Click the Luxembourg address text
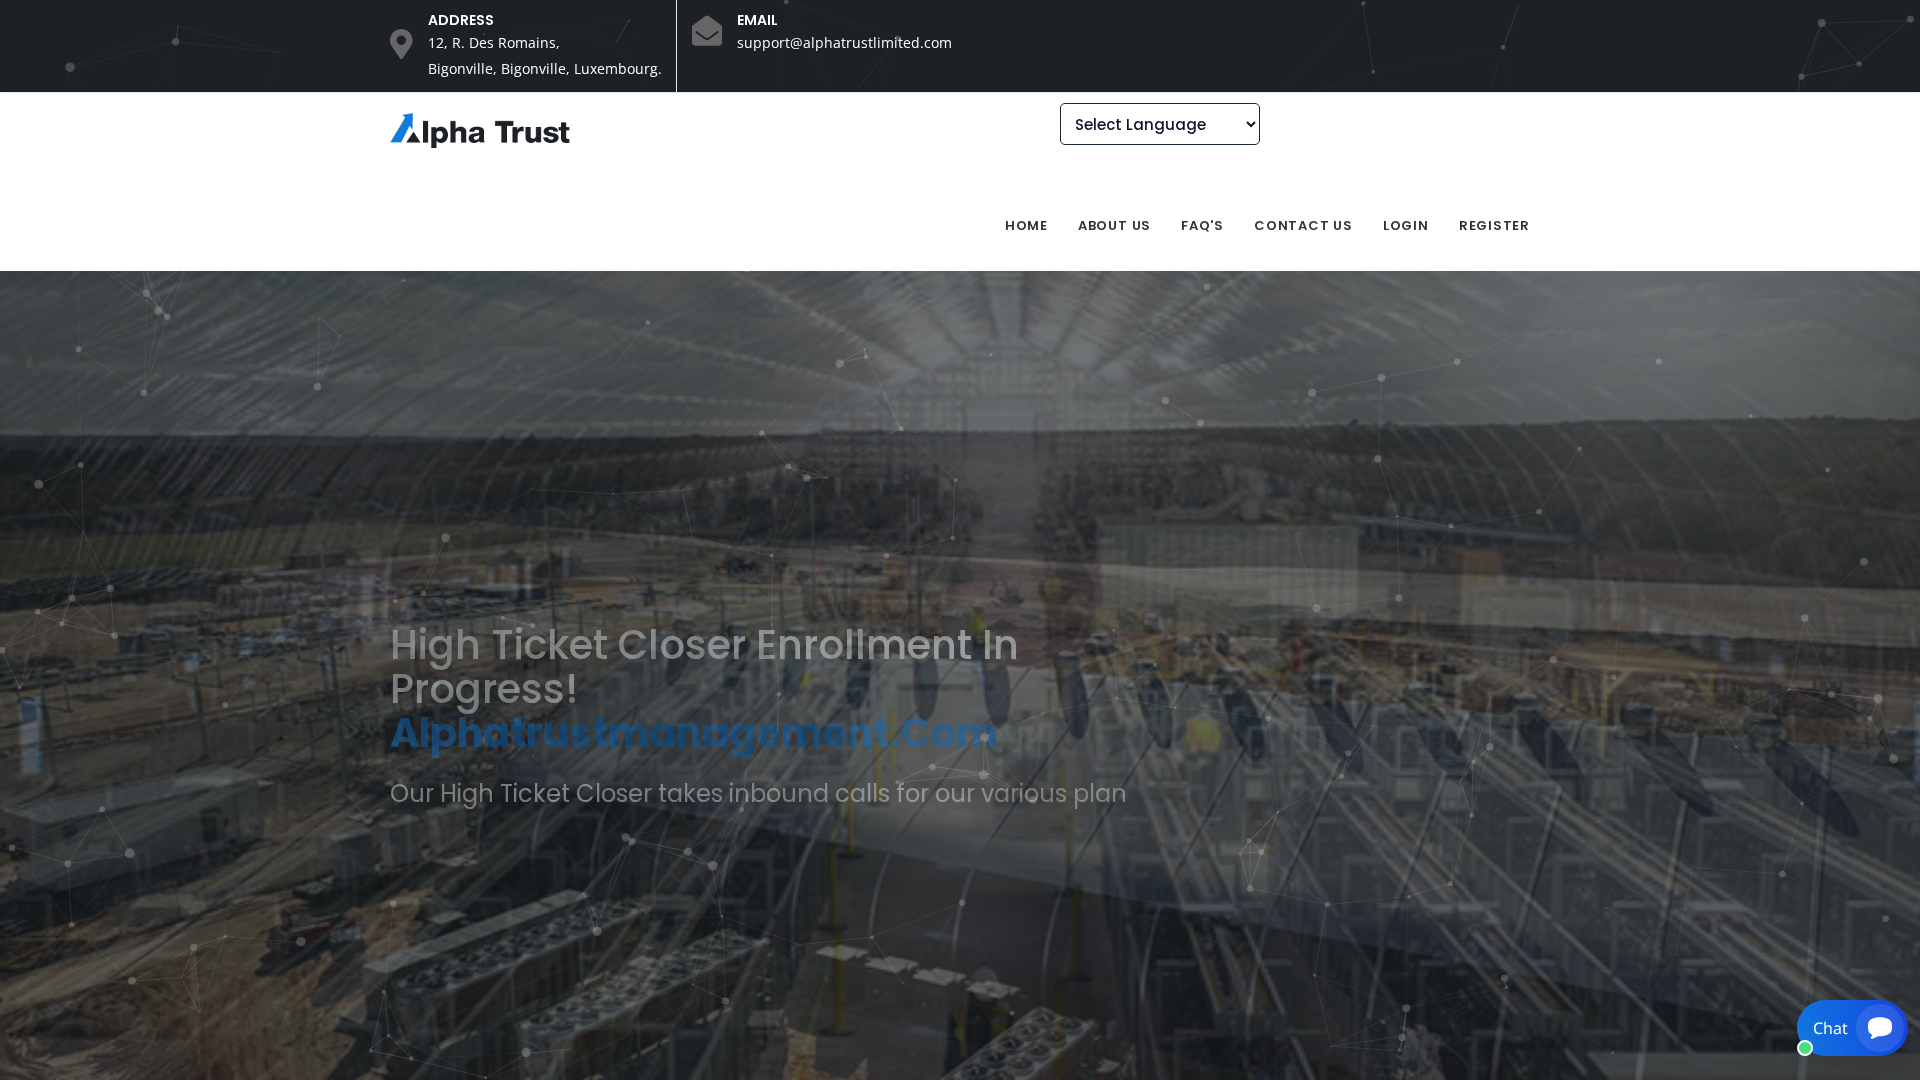 pyautogui.click(x=545, y=56)
